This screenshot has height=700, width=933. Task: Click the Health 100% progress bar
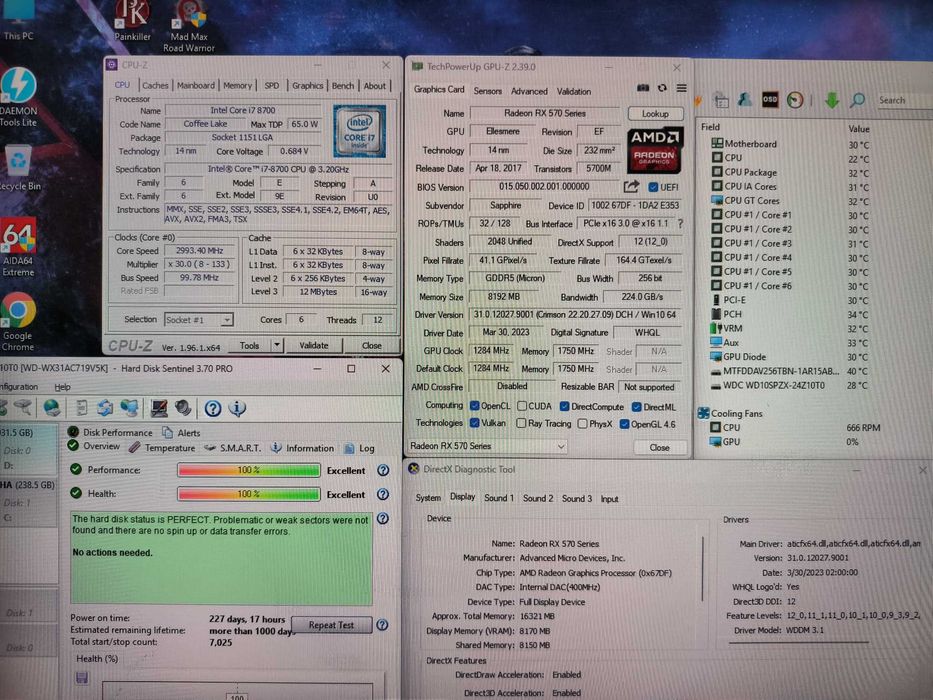point(248,494)
